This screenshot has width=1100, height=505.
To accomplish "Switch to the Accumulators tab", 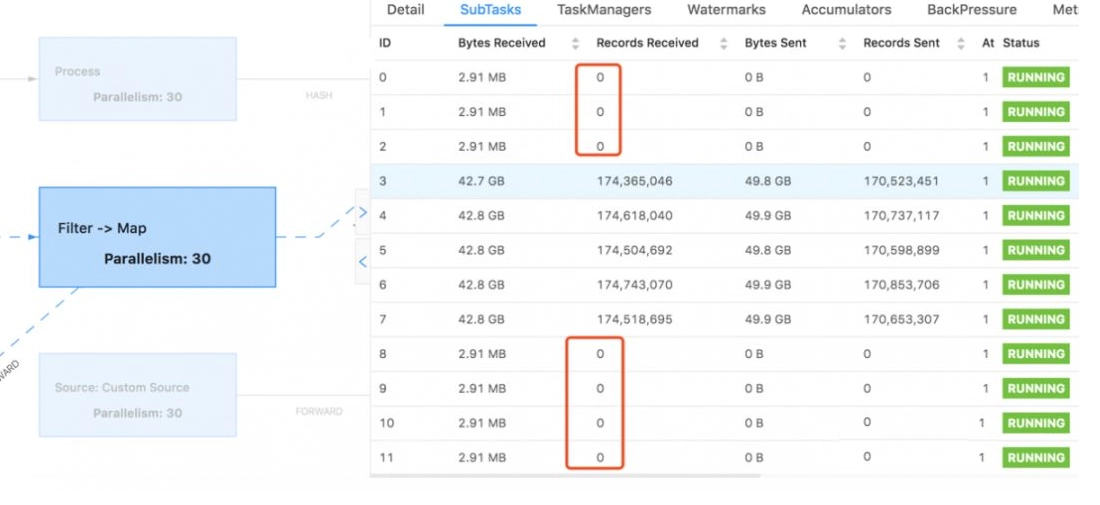I will tap(846, 10).
